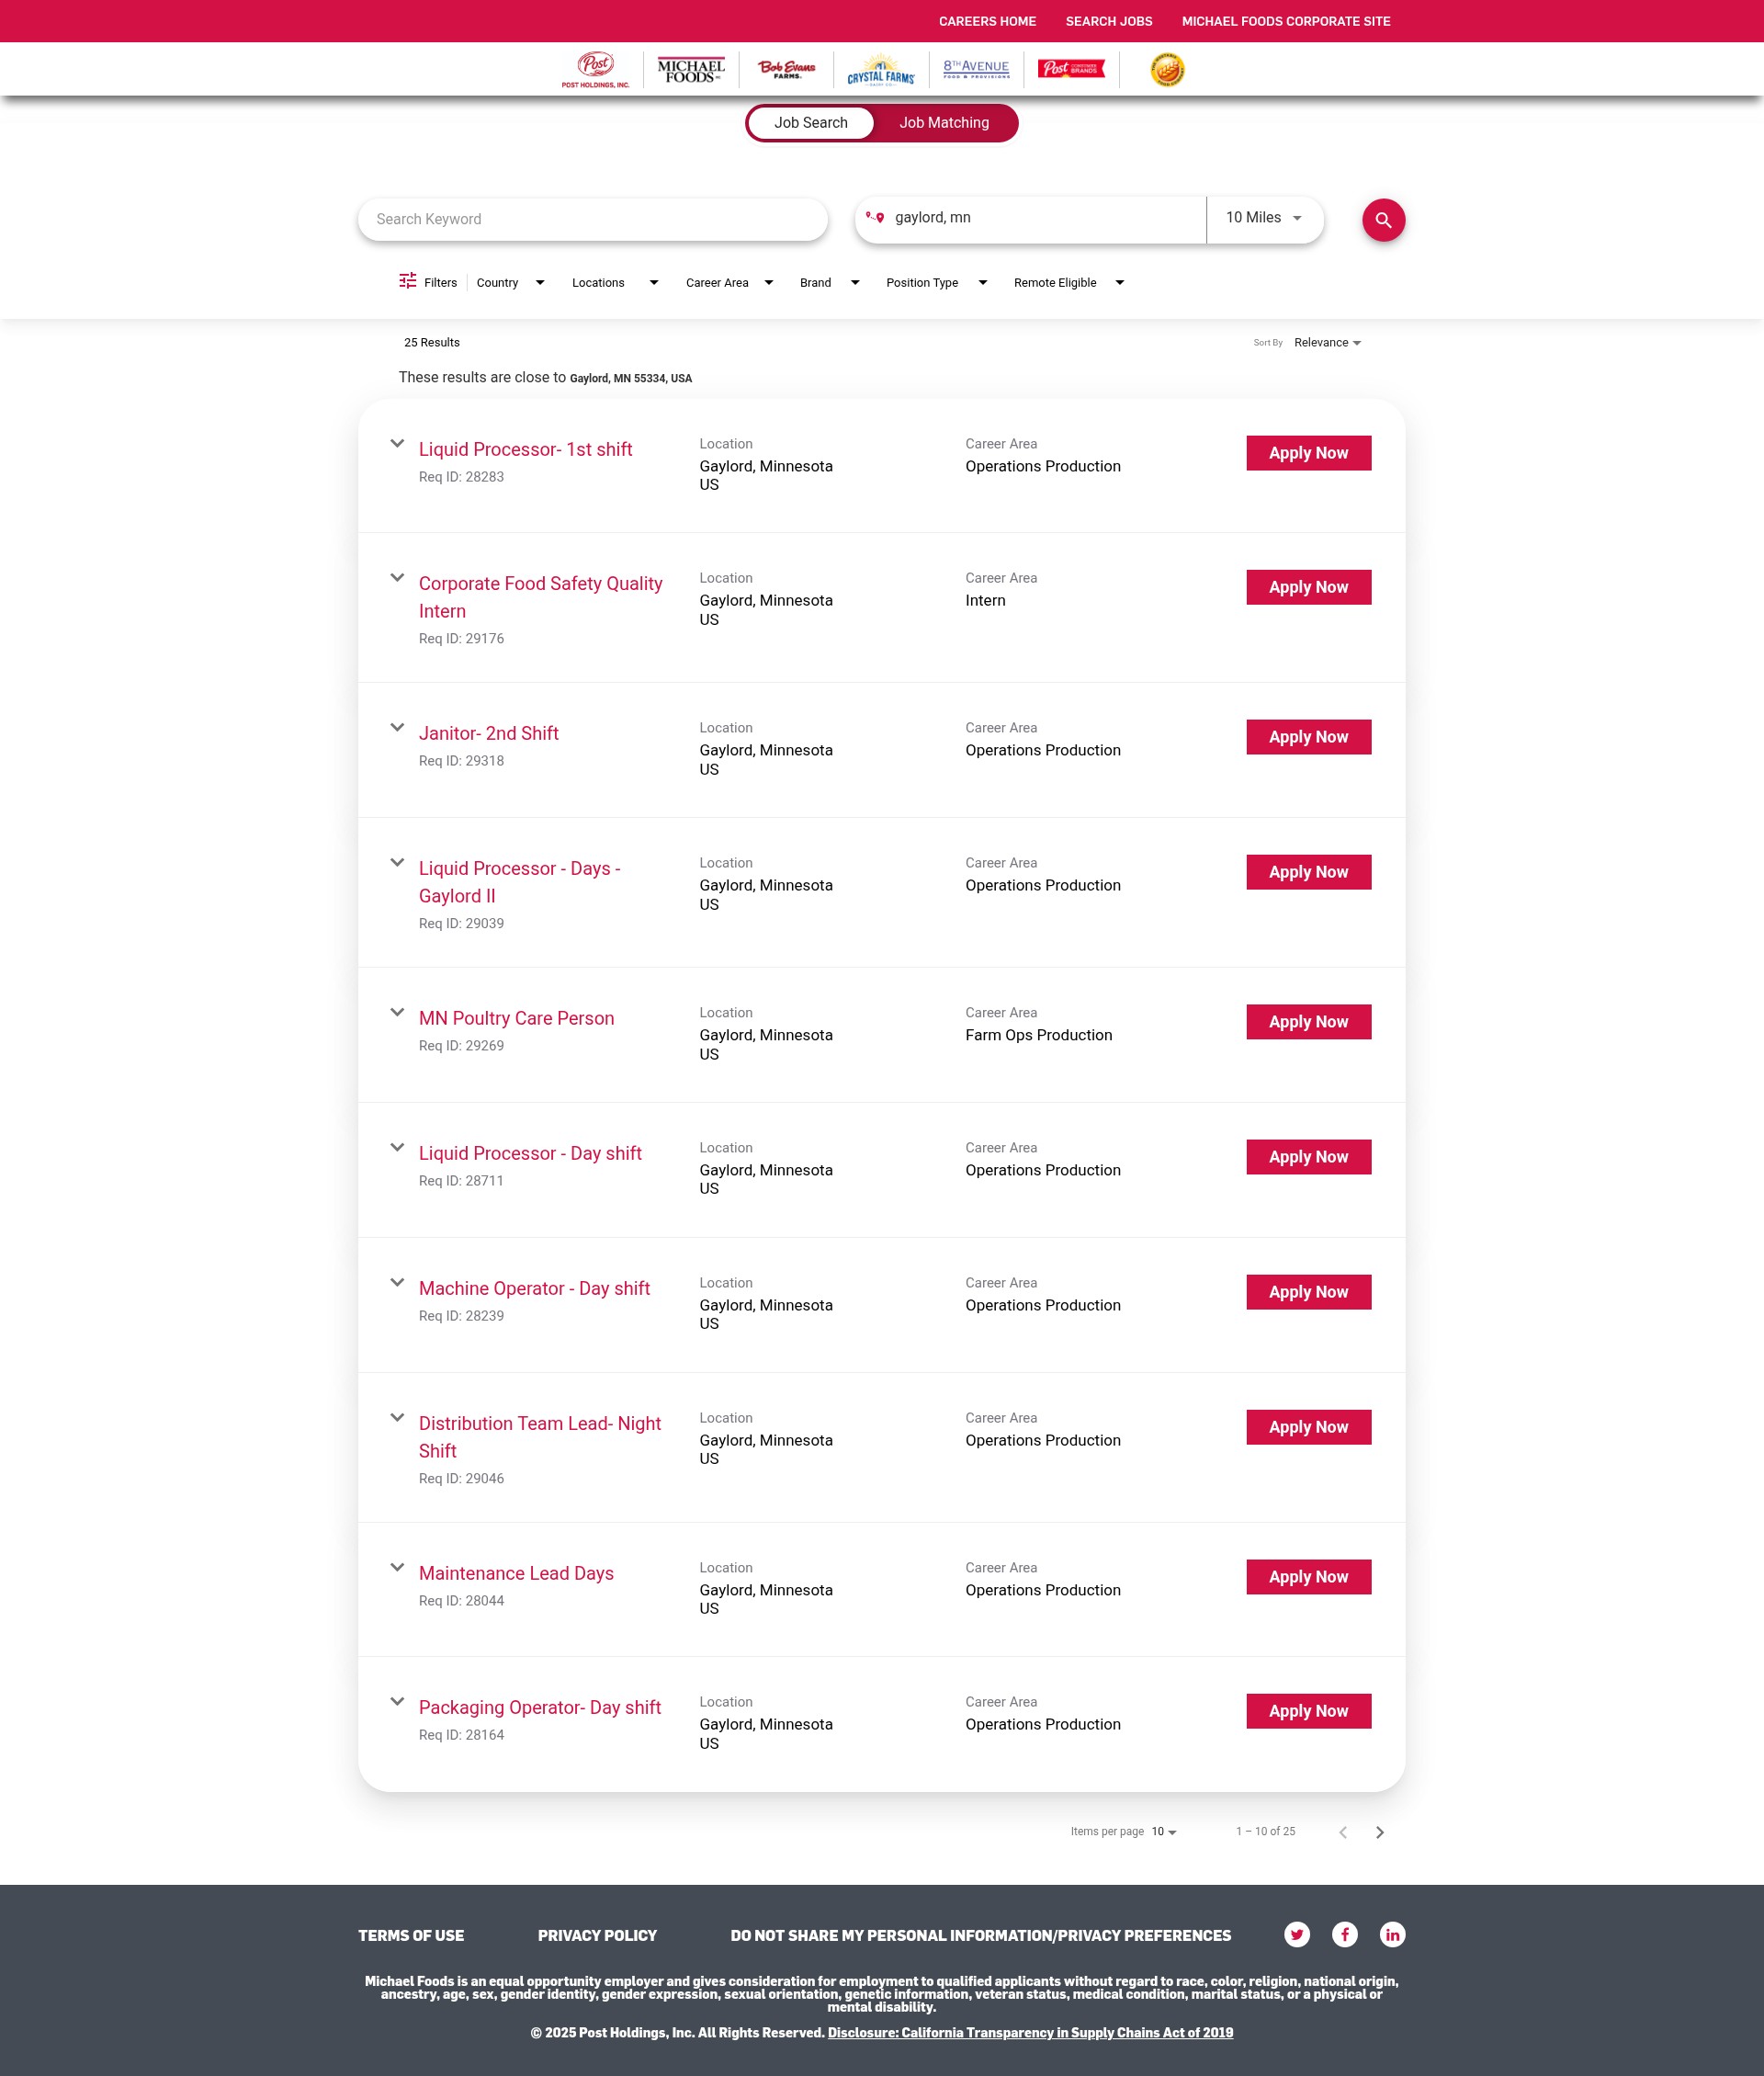Screen dimensions: 1764x2076
Task: Open the 10 Miles radius dropdown
Action: [1264, 218]
